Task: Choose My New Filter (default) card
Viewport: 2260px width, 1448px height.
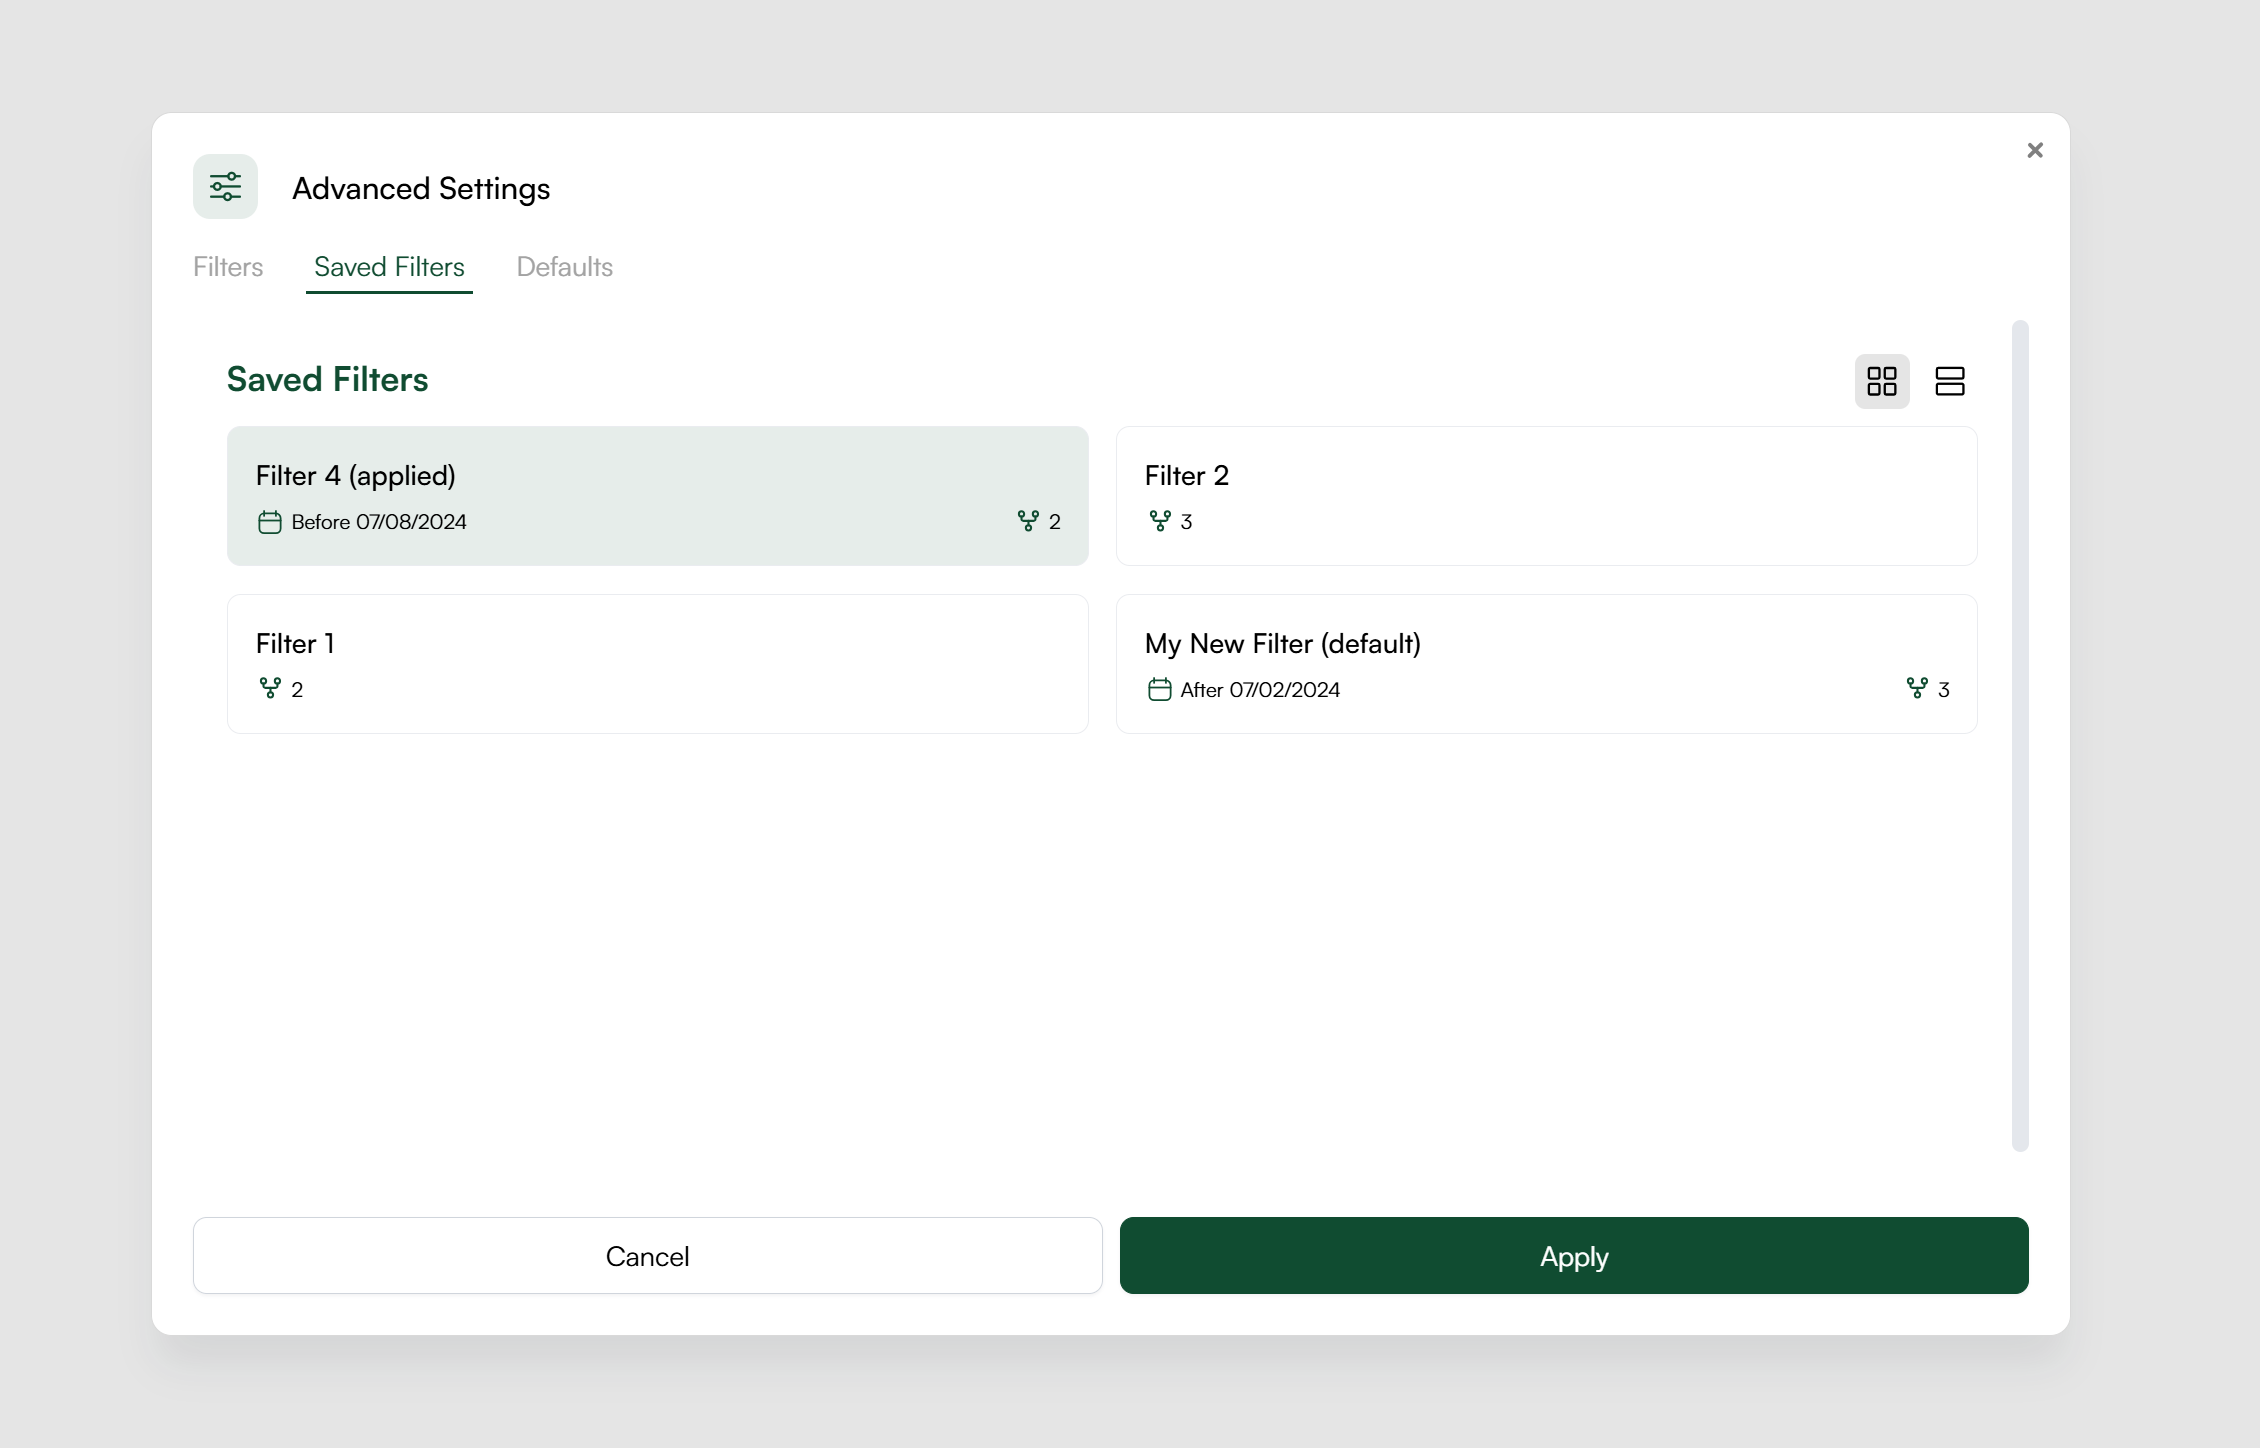Action: (1546, 664)
